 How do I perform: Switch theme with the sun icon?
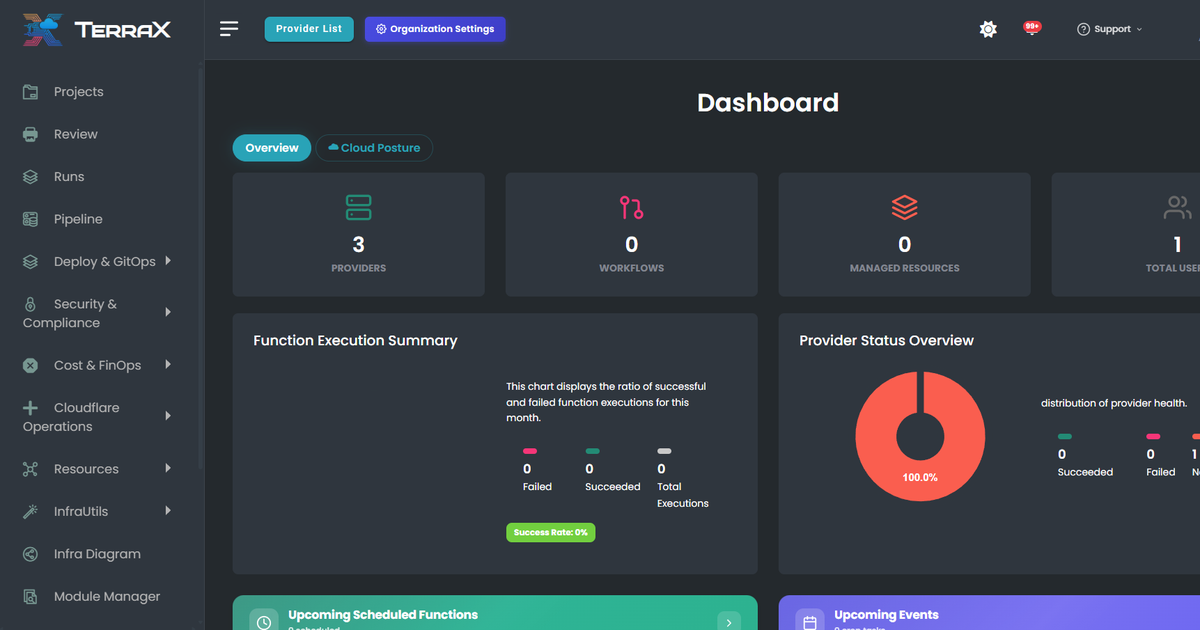point(988,29)
